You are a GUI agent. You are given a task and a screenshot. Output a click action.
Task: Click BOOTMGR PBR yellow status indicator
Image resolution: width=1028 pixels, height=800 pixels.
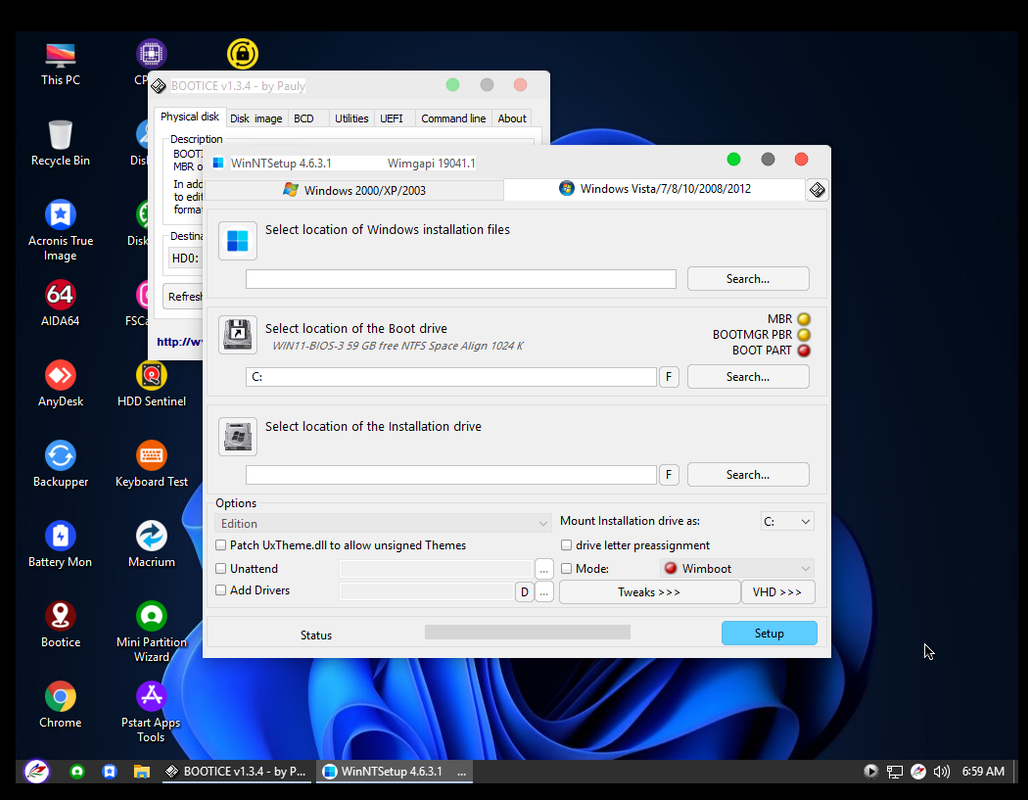pyautogui.click(x=804, y=335)
